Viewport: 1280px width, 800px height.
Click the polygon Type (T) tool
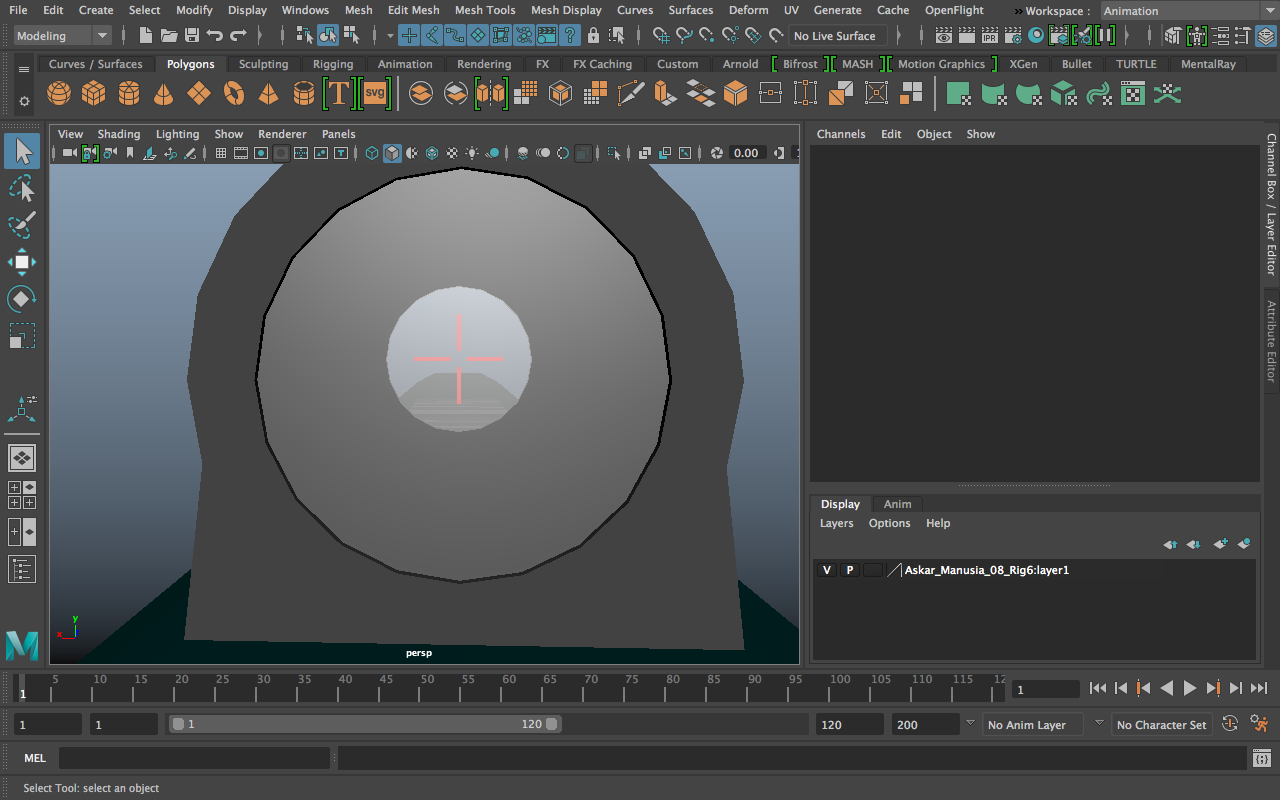point(339,94)
